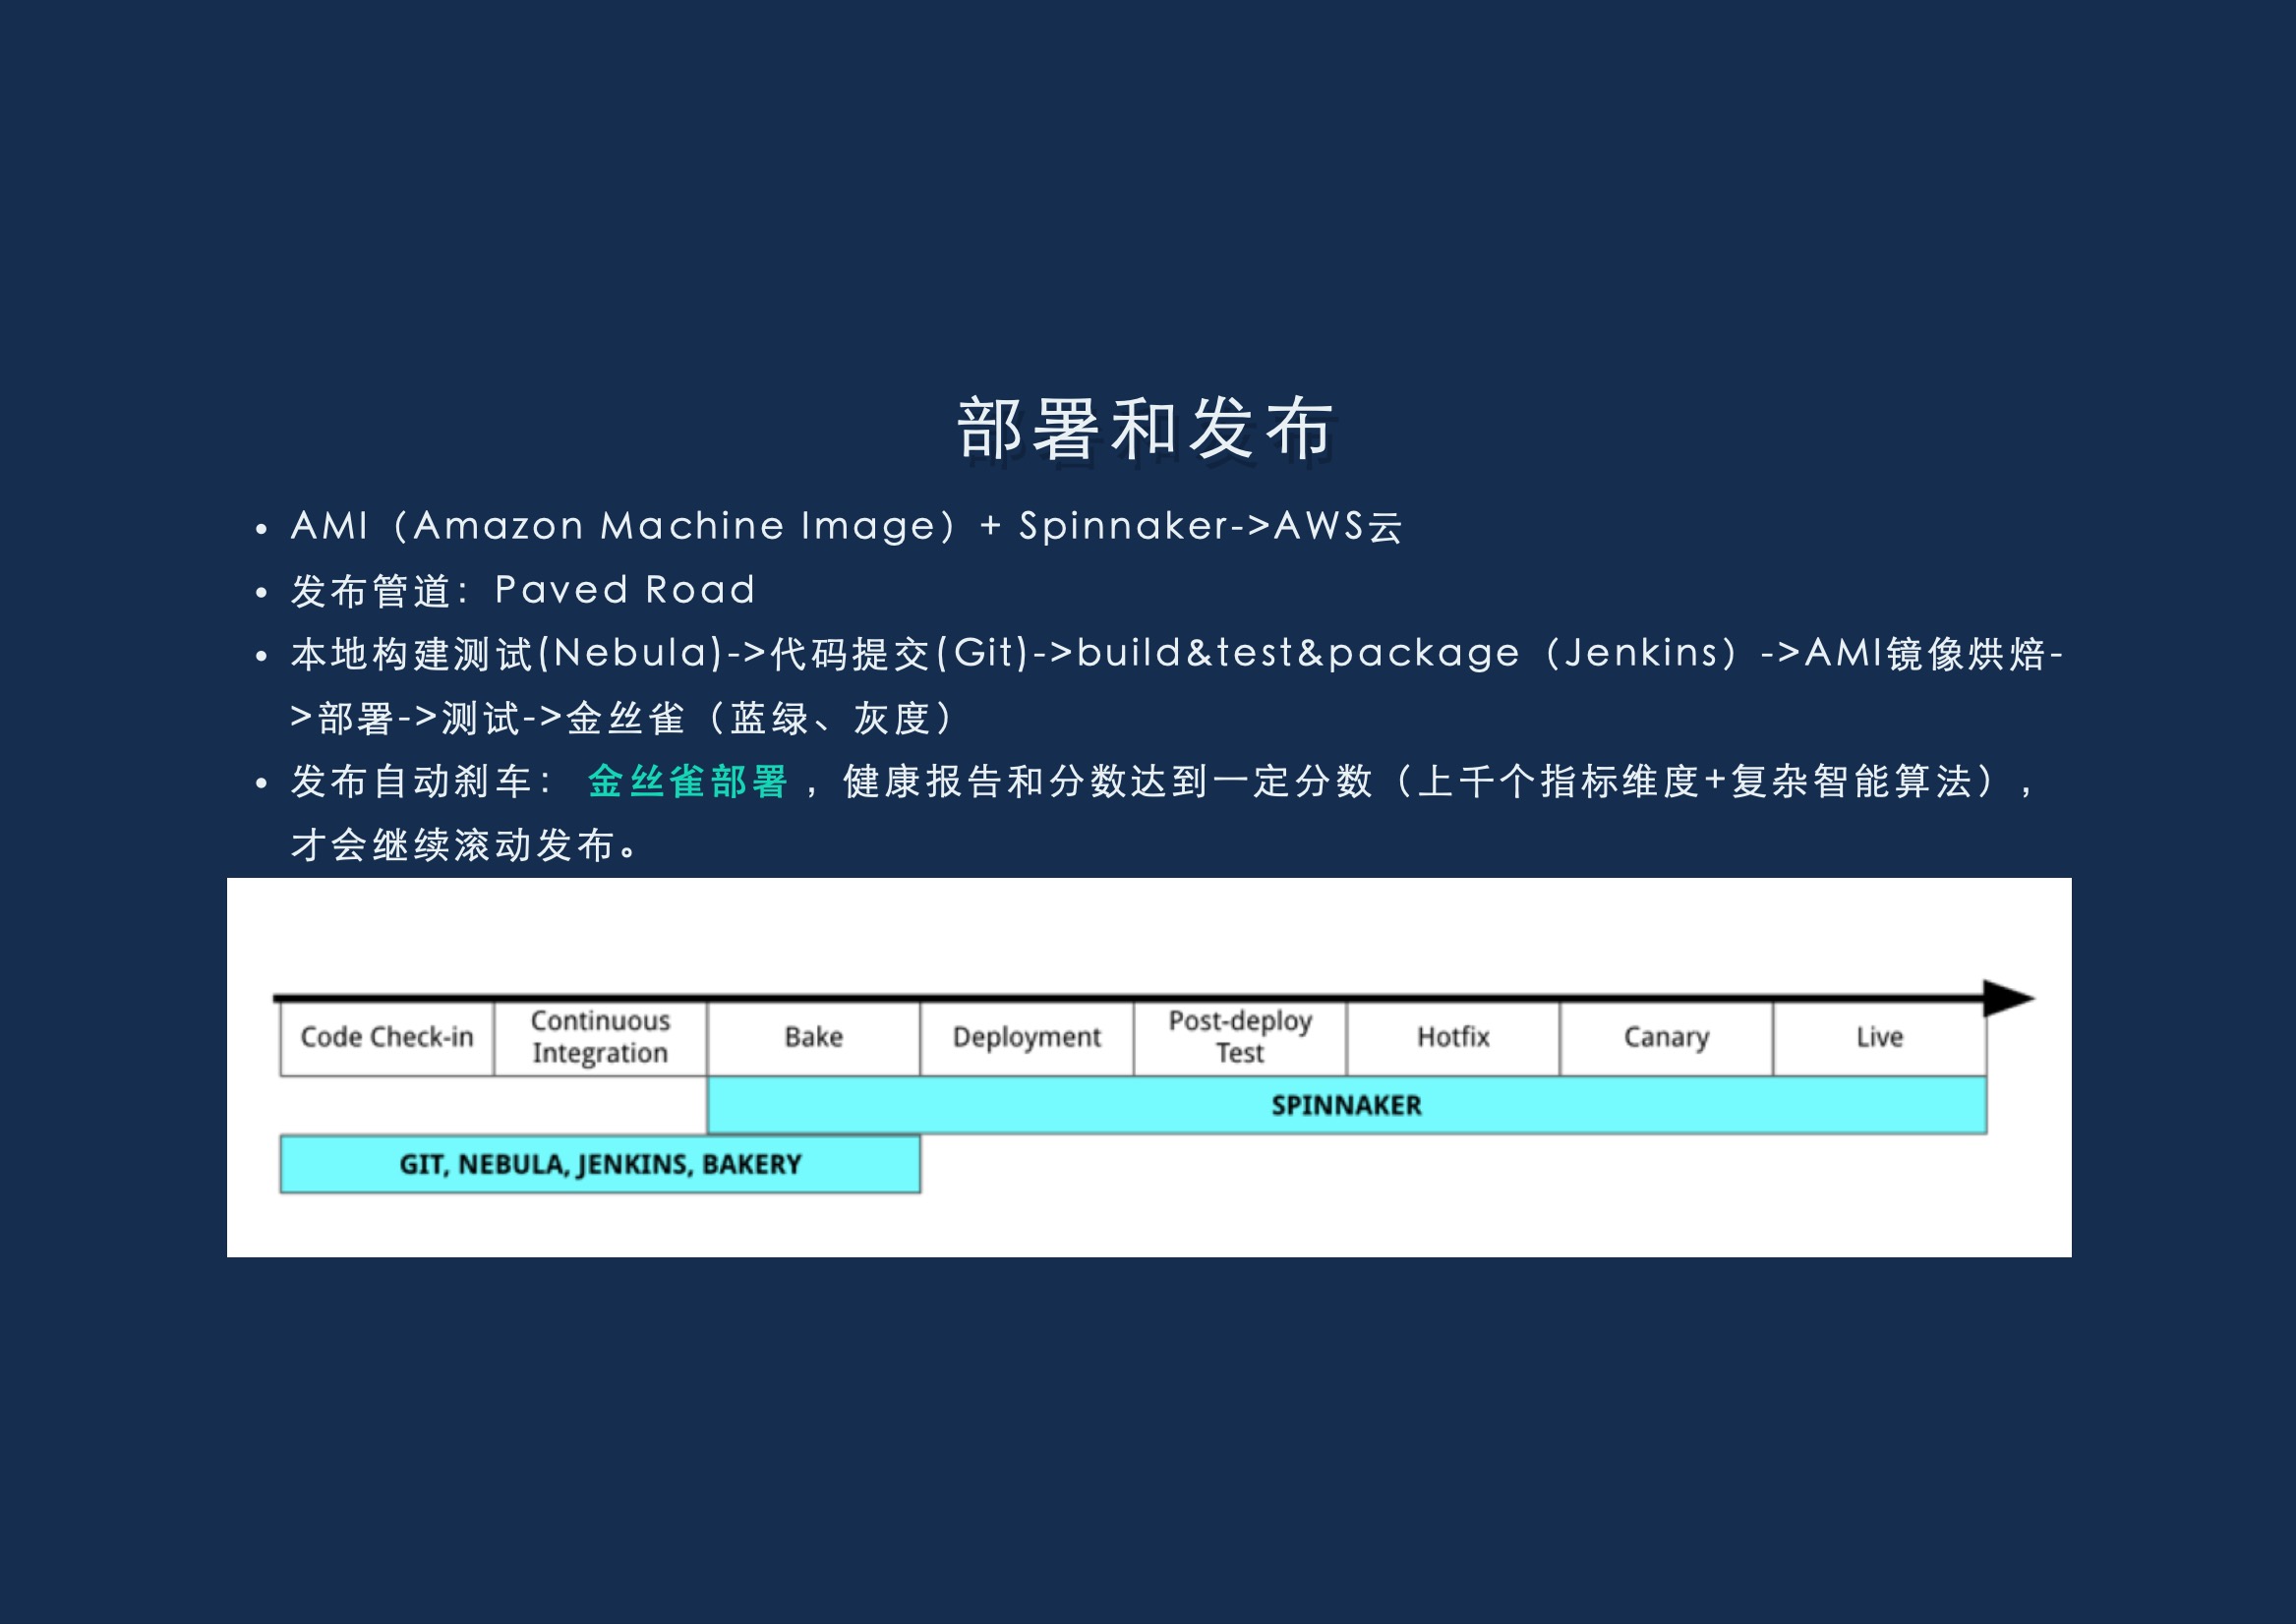This screenshot has height=1624, width=2296.
Task: Click the 'Deployment' stage box
Action: tap(1027, 1038)
